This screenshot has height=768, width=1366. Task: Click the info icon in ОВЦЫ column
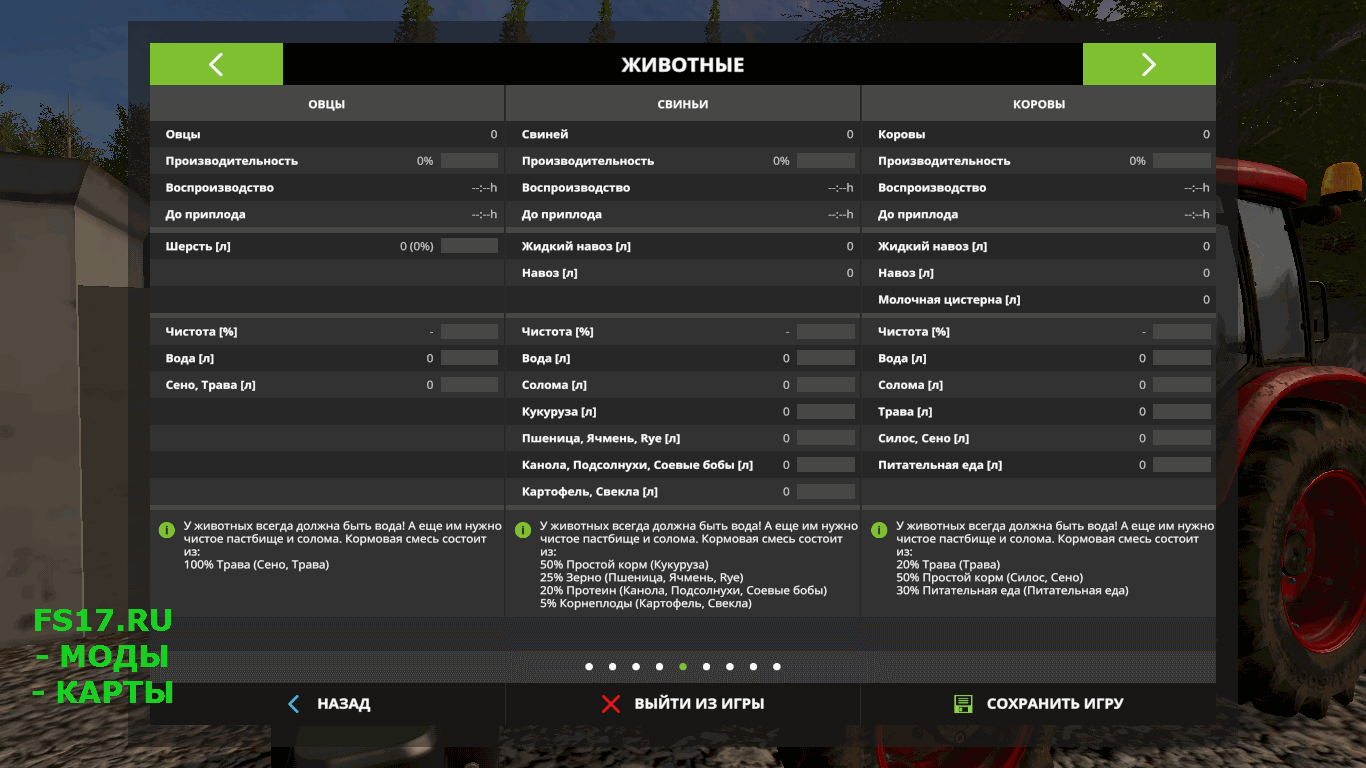[166, 529]
